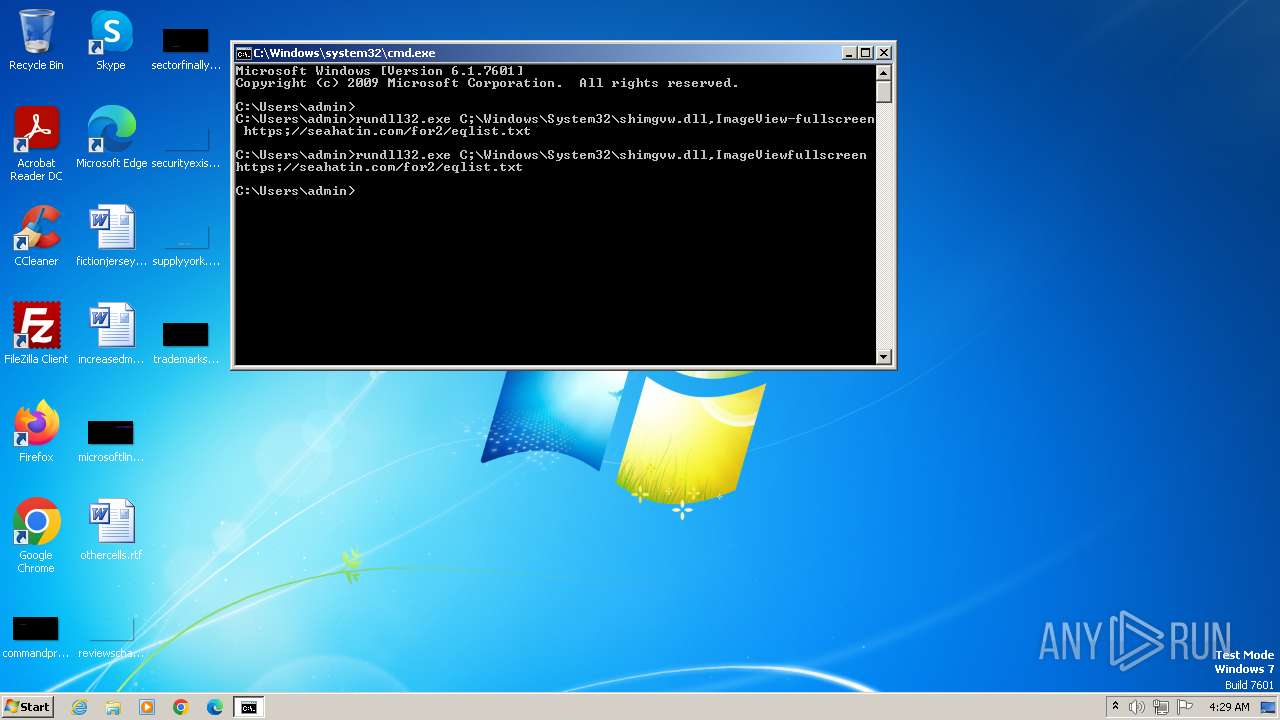Viewport: 1280px width, 720px height.
Task: Open Acrobat Reader DC shortcut
Action: tap(36, 144)
